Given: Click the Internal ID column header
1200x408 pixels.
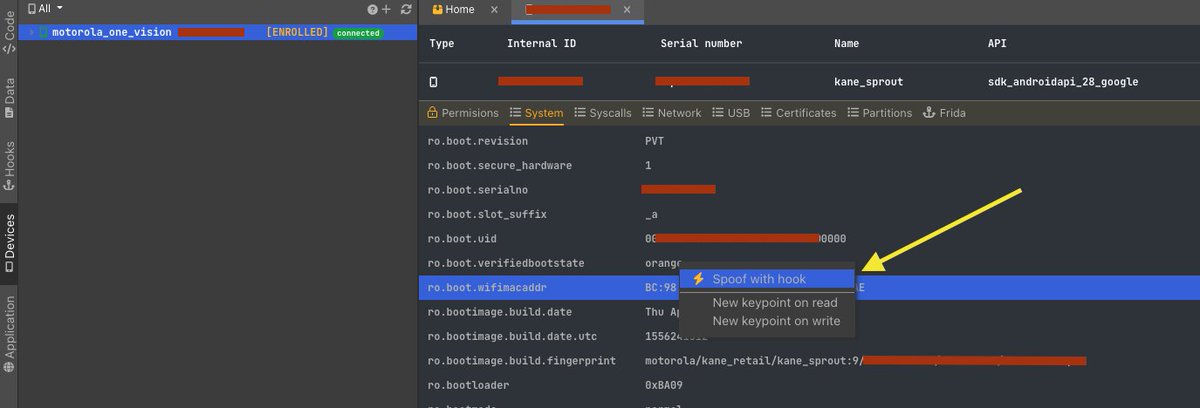Looking at the screenshot, I should [x=541, y=44].
